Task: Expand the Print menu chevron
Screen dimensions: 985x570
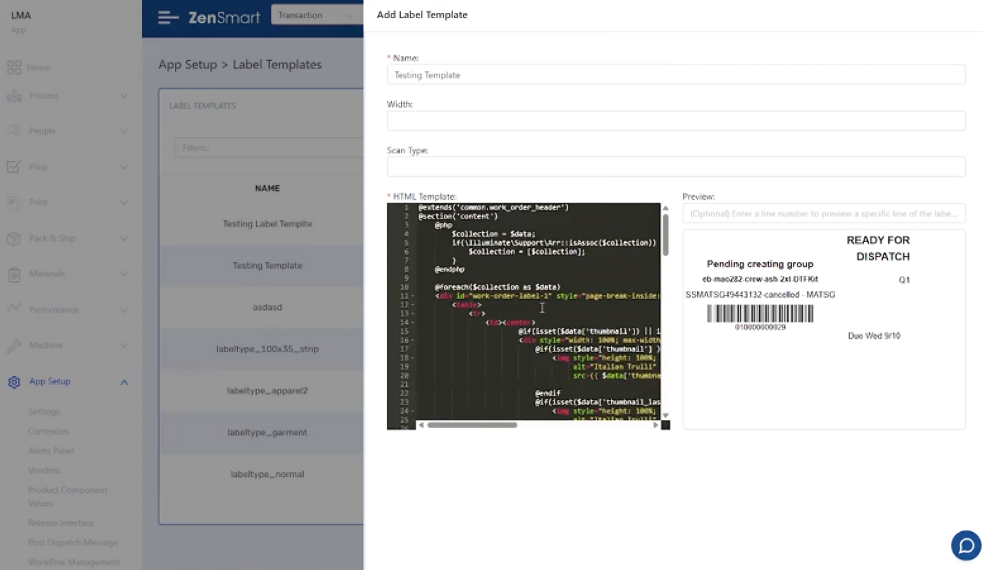Action: click(x=124, y=202)
